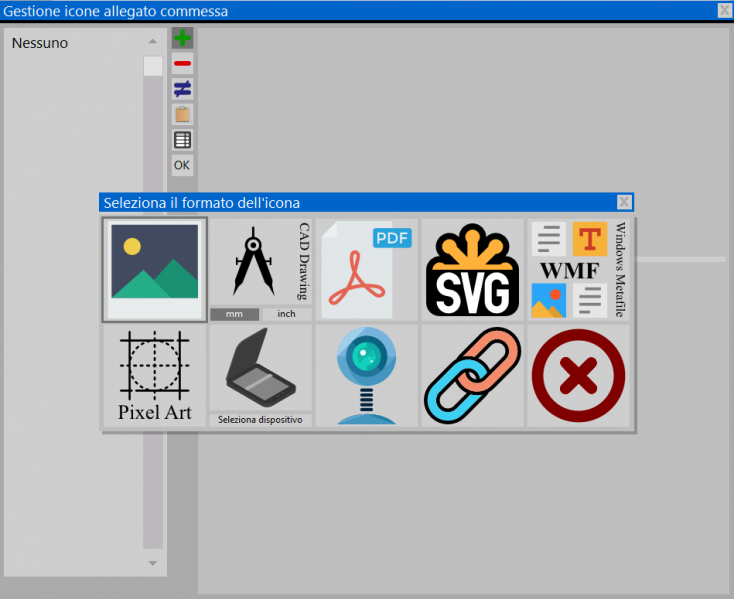
Task: Click the list scroll down arrow
Action: [x=153, y=563]
